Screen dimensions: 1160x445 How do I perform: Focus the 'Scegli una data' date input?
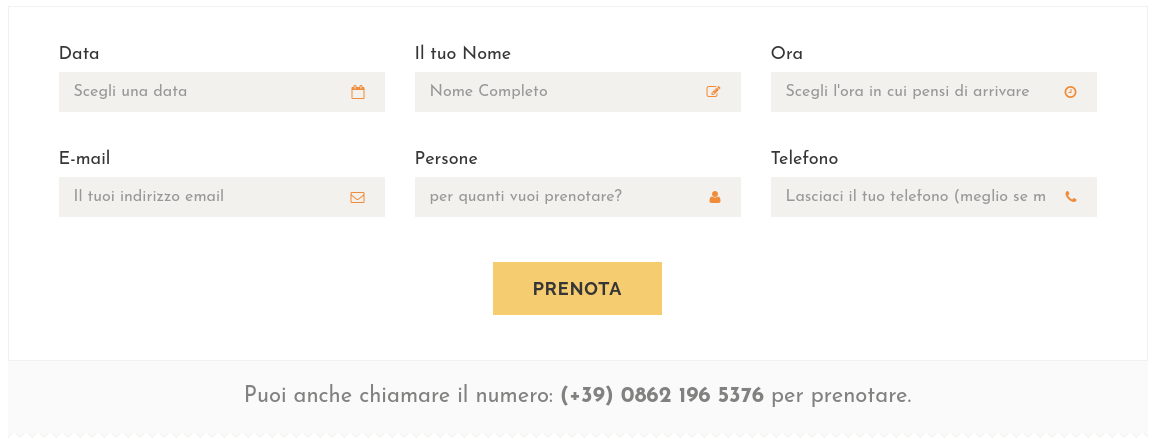click(x=222, y=92)
